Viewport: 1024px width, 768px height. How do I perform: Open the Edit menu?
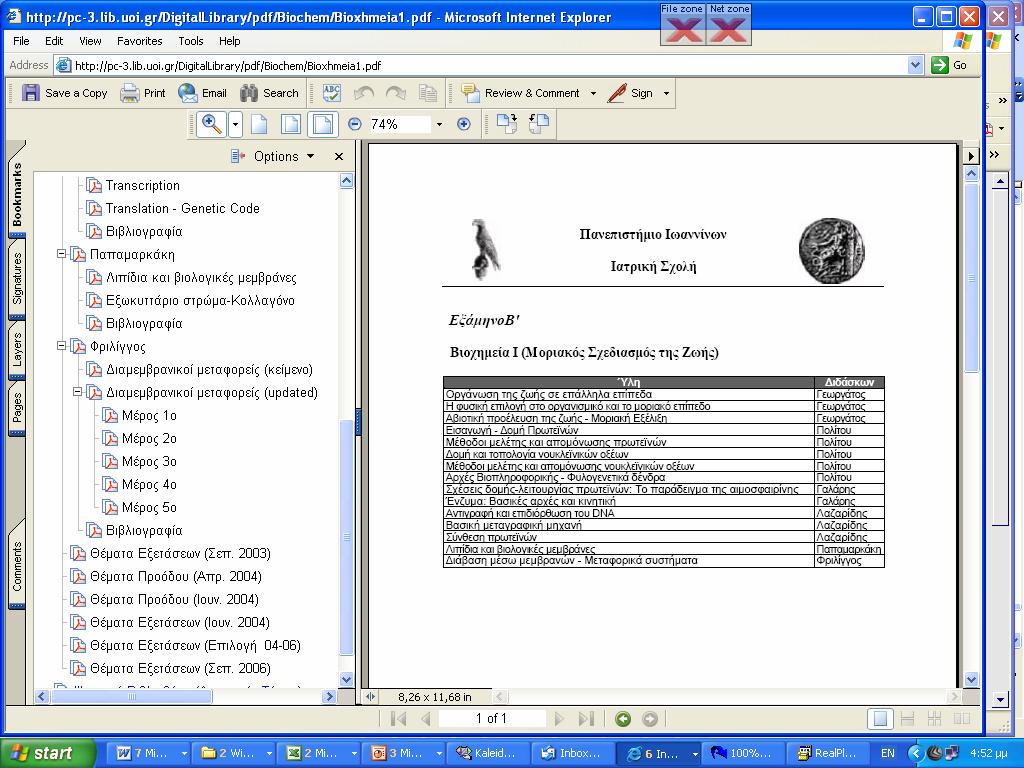point(54,41)
